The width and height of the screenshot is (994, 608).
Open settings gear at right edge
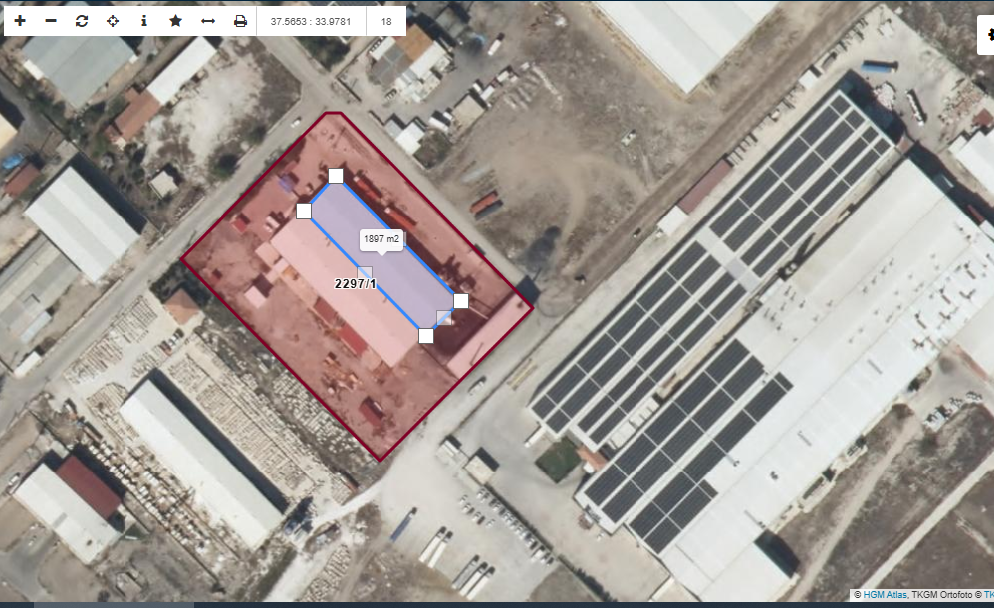987,35
